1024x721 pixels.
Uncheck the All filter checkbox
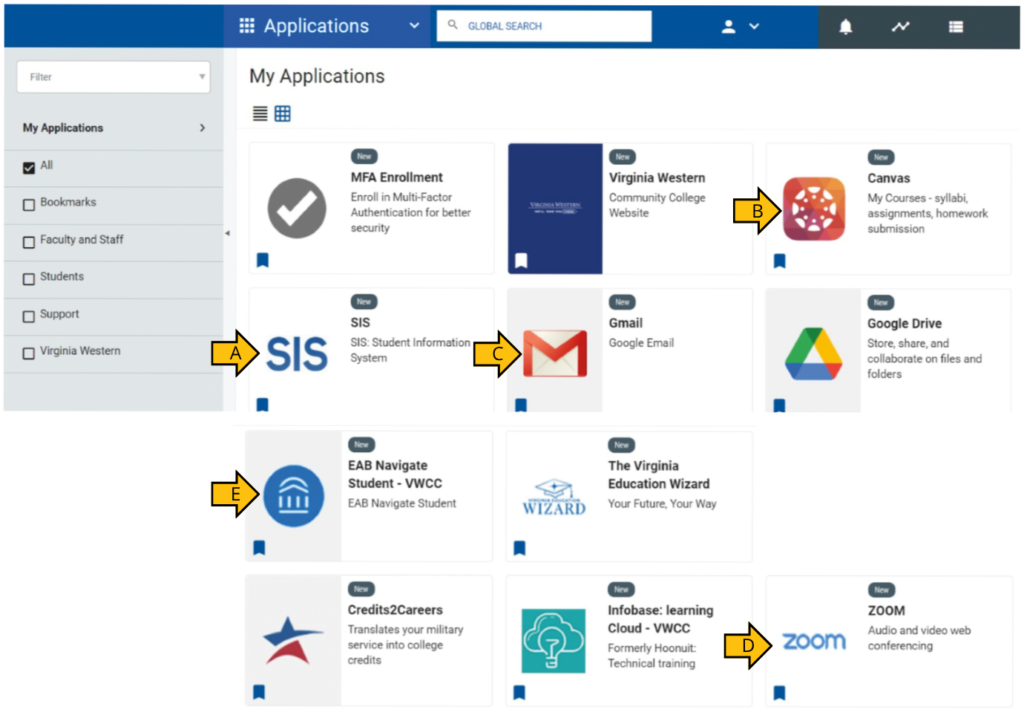[29, 168]
